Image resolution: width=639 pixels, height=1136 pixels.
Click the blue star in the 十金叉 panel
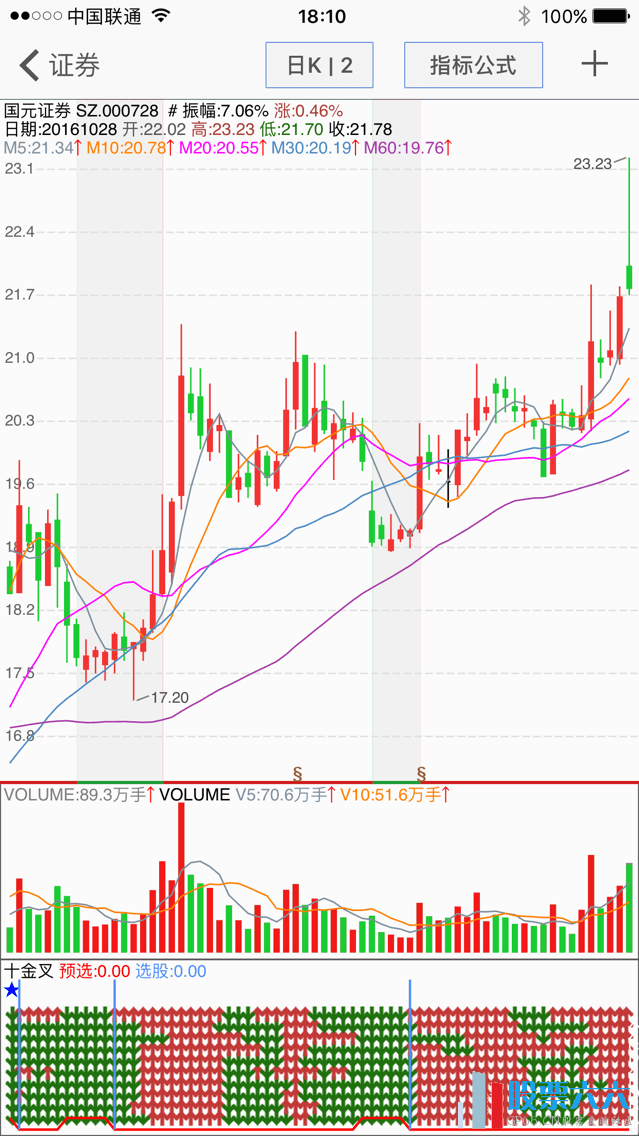11,989
